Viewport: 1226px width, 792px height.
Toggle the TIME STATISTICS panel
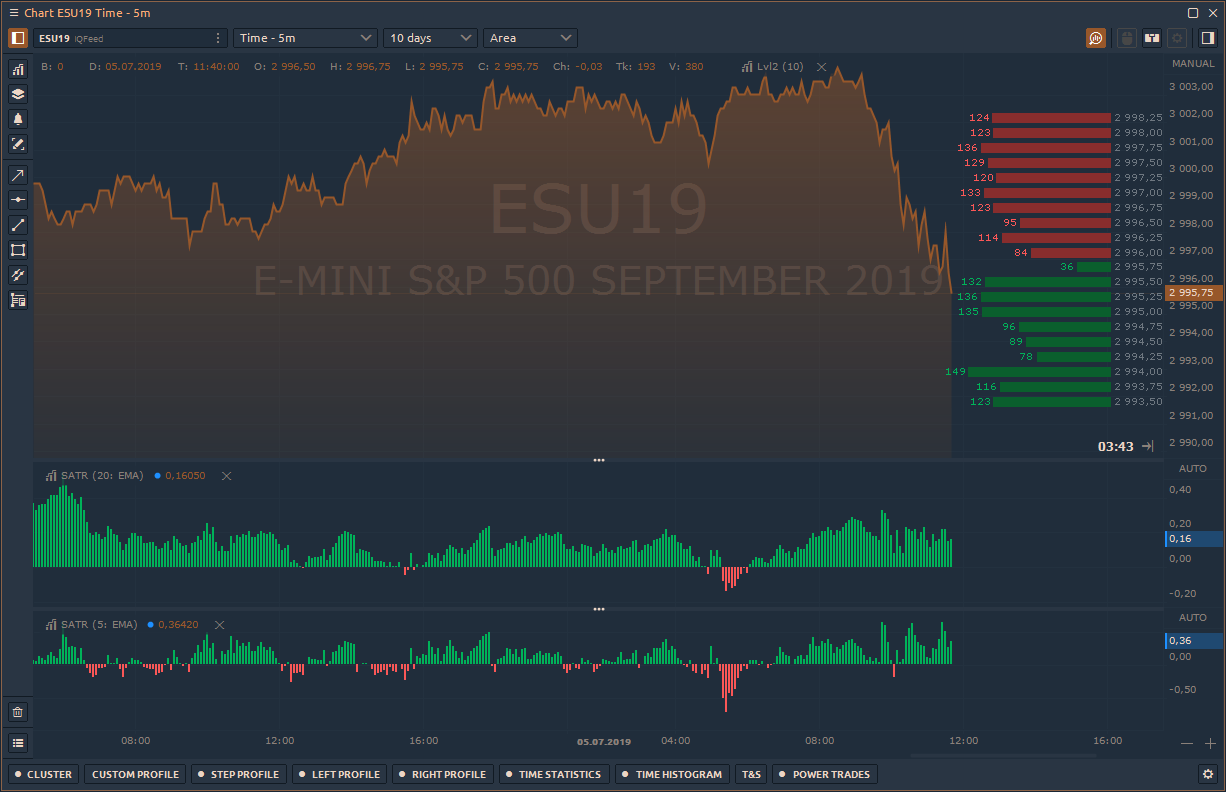[554, 774]
